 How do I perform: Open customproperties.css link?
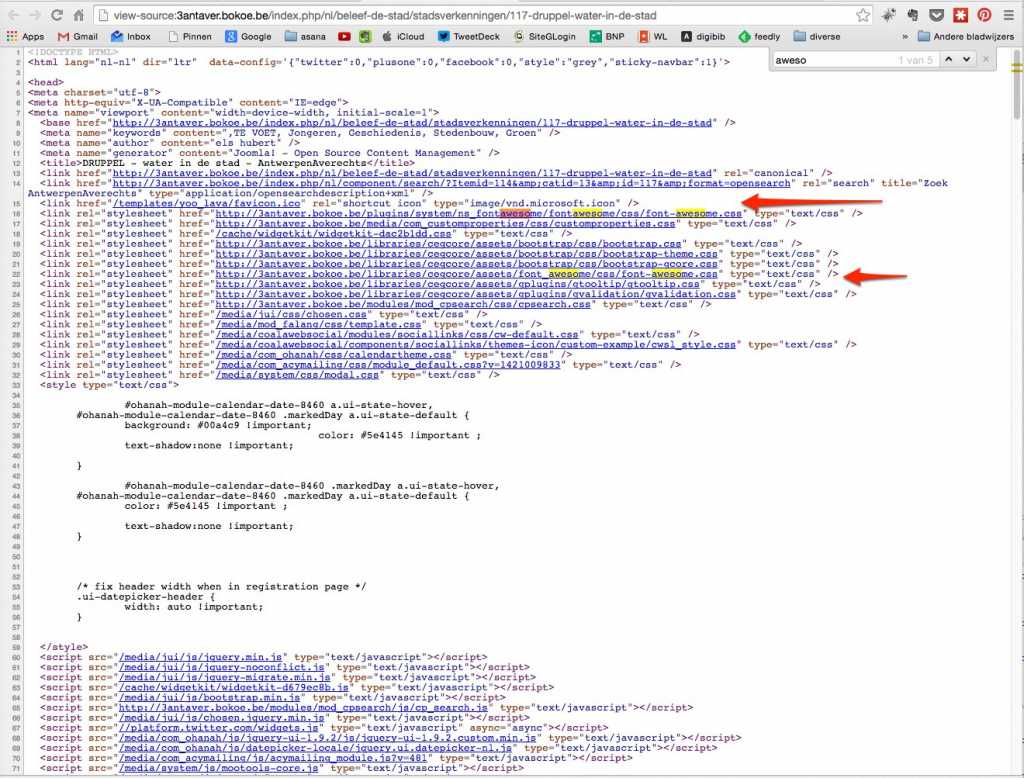tap(445, 223)
